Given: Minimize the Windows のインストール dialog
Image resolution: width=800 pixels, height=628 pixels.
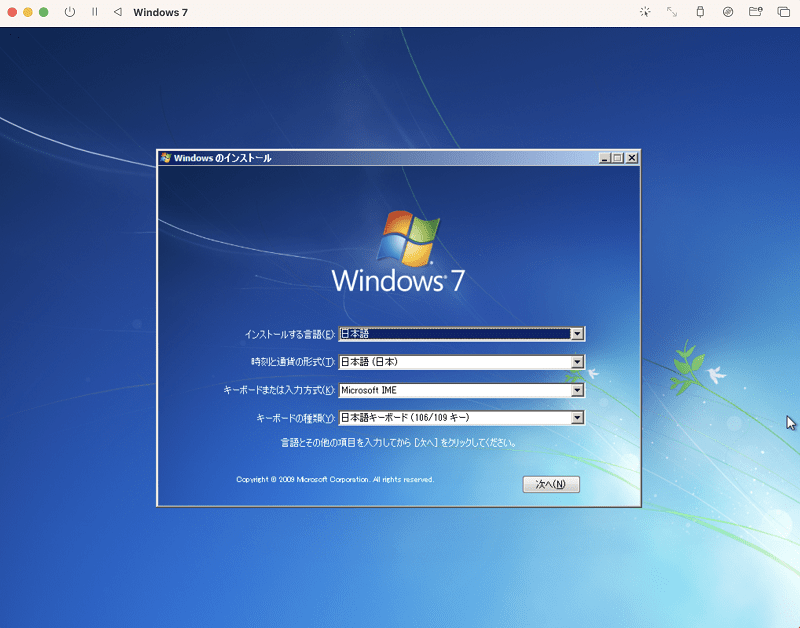Looking at the screenshot, I should point(605,158).
